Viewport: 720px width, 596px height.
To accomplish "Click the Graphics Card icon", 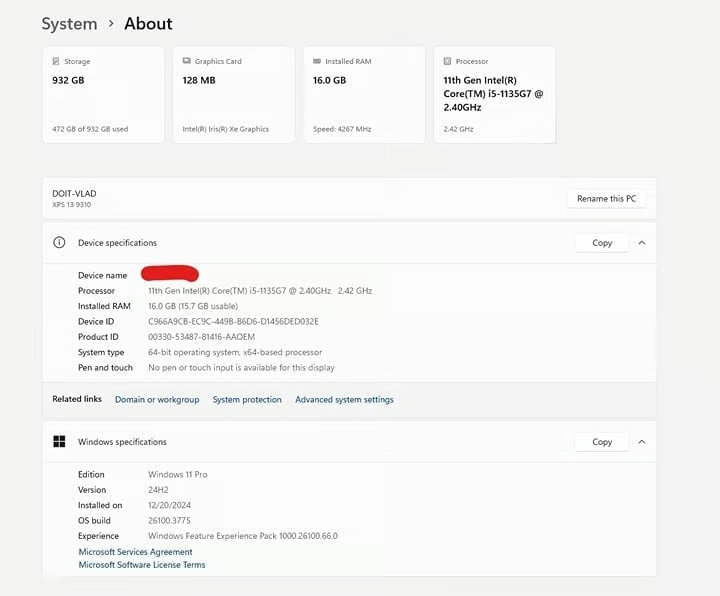I will [x=186, y=62].
